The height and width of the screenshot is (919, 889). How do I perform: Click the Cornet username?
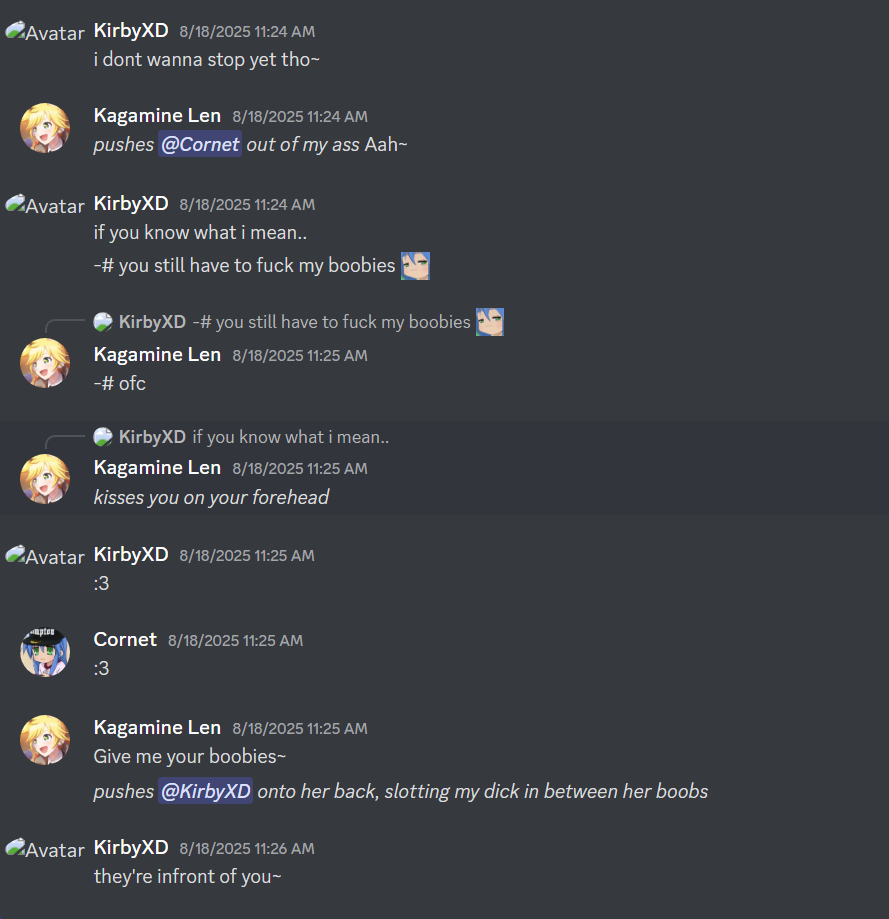(125, 639)
